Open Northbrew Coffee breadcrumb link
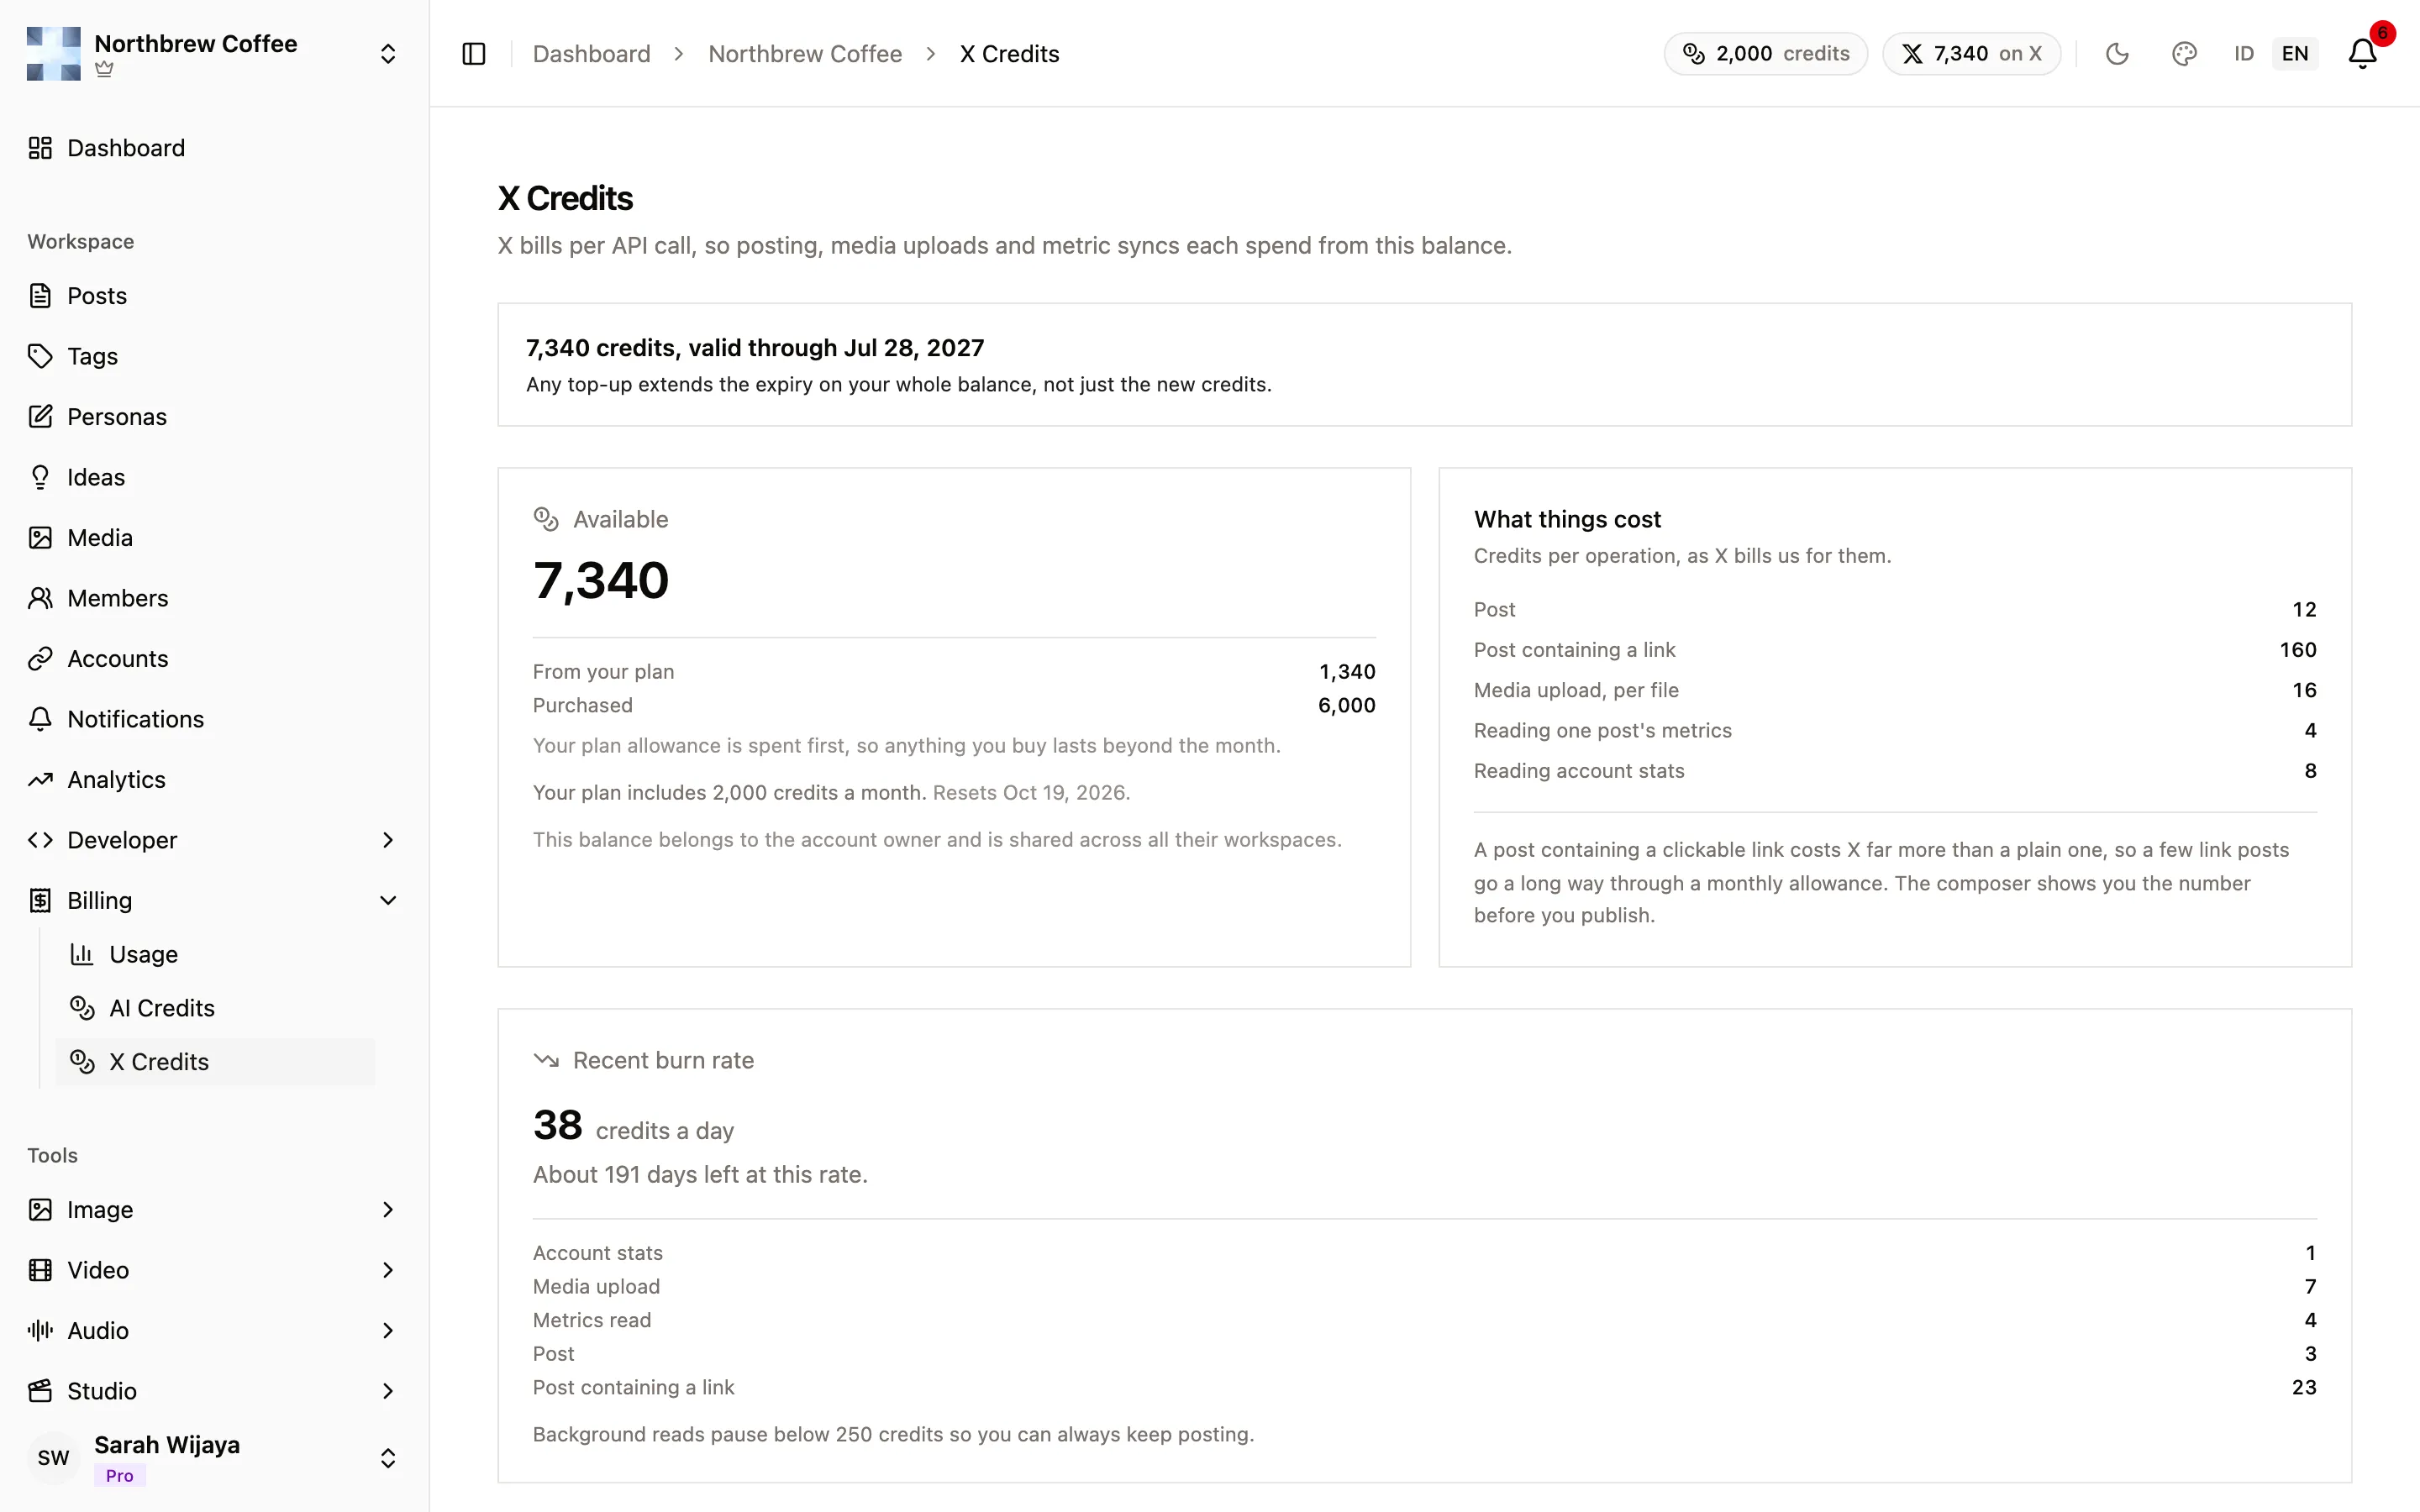Screen dimensions: 2420x1512 [x=805, y=54]
